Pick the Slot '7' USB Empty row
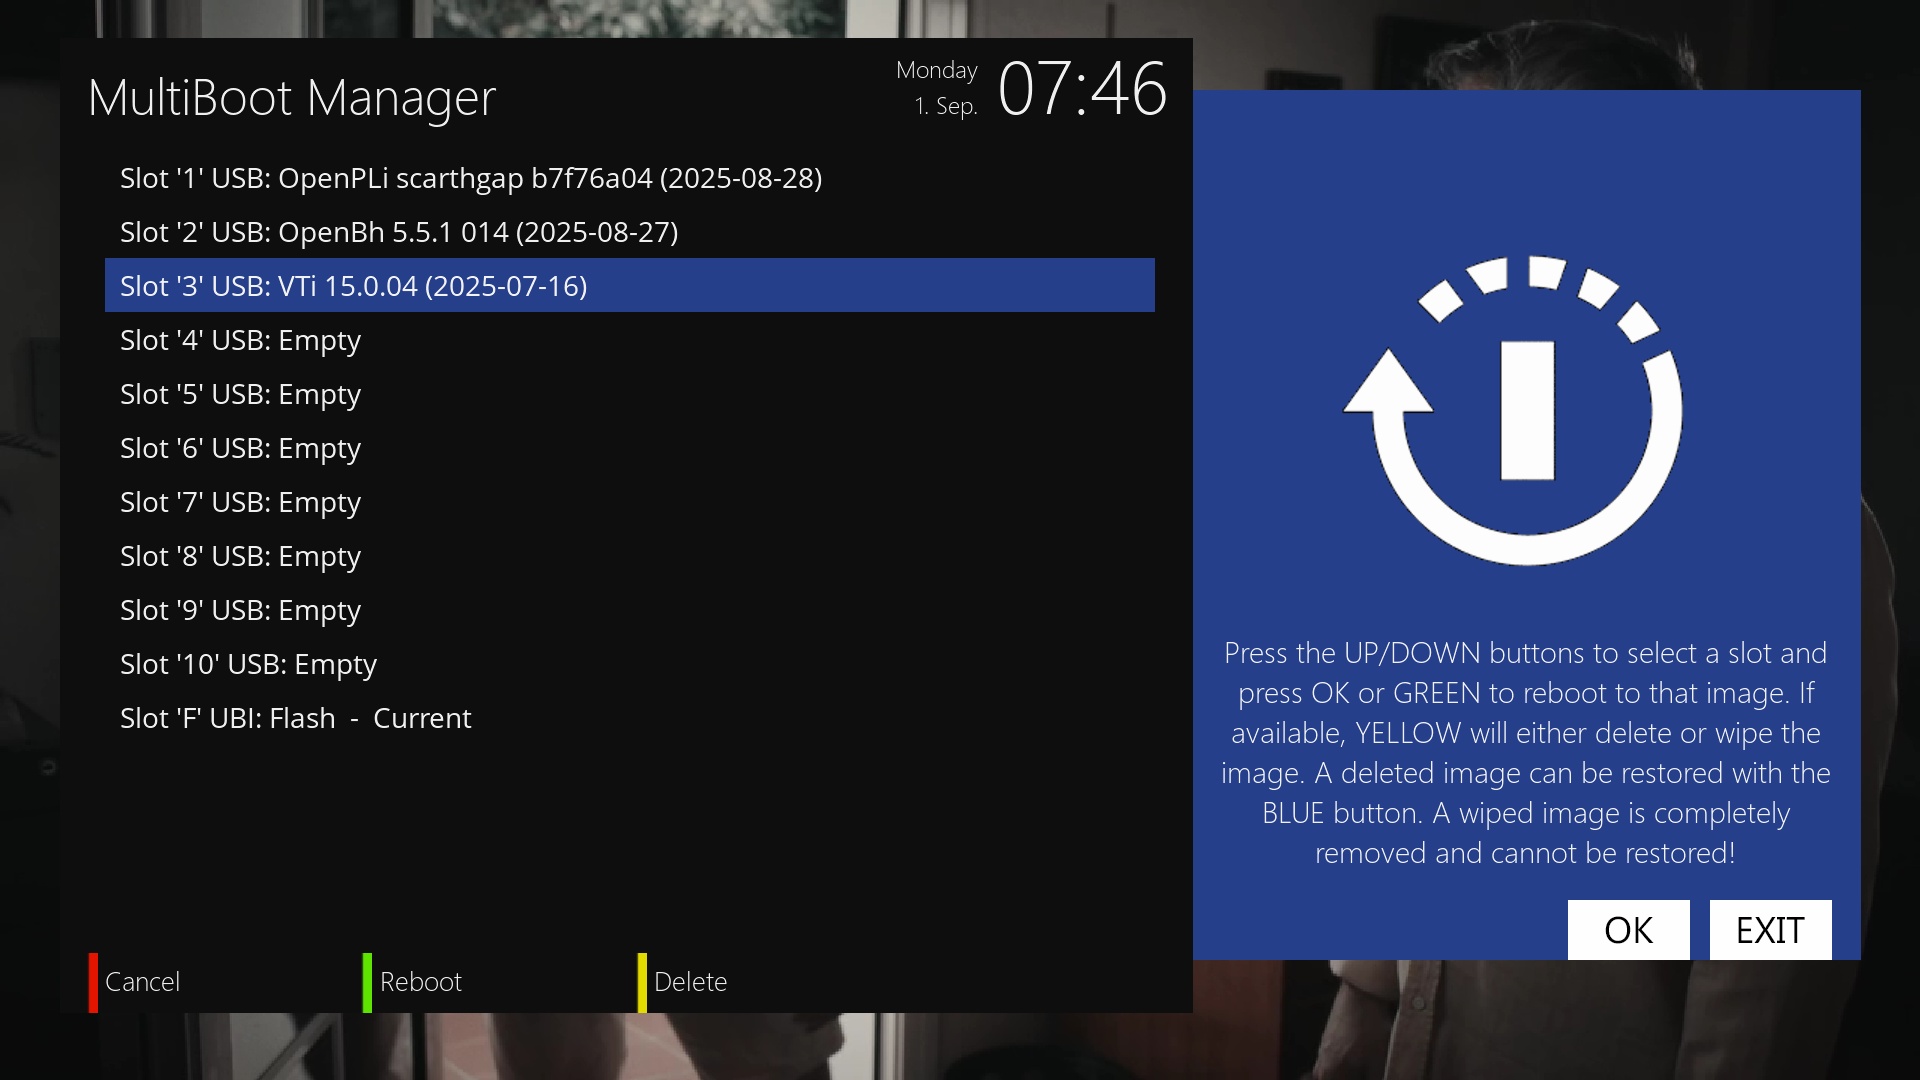 630,502
